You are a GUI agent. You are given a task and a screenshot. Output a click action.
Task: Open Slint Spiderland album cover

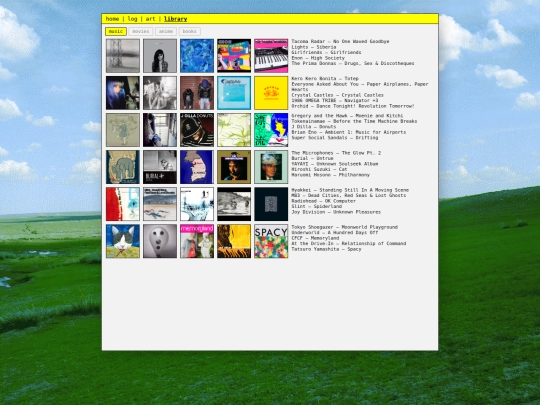pos(234,204)
